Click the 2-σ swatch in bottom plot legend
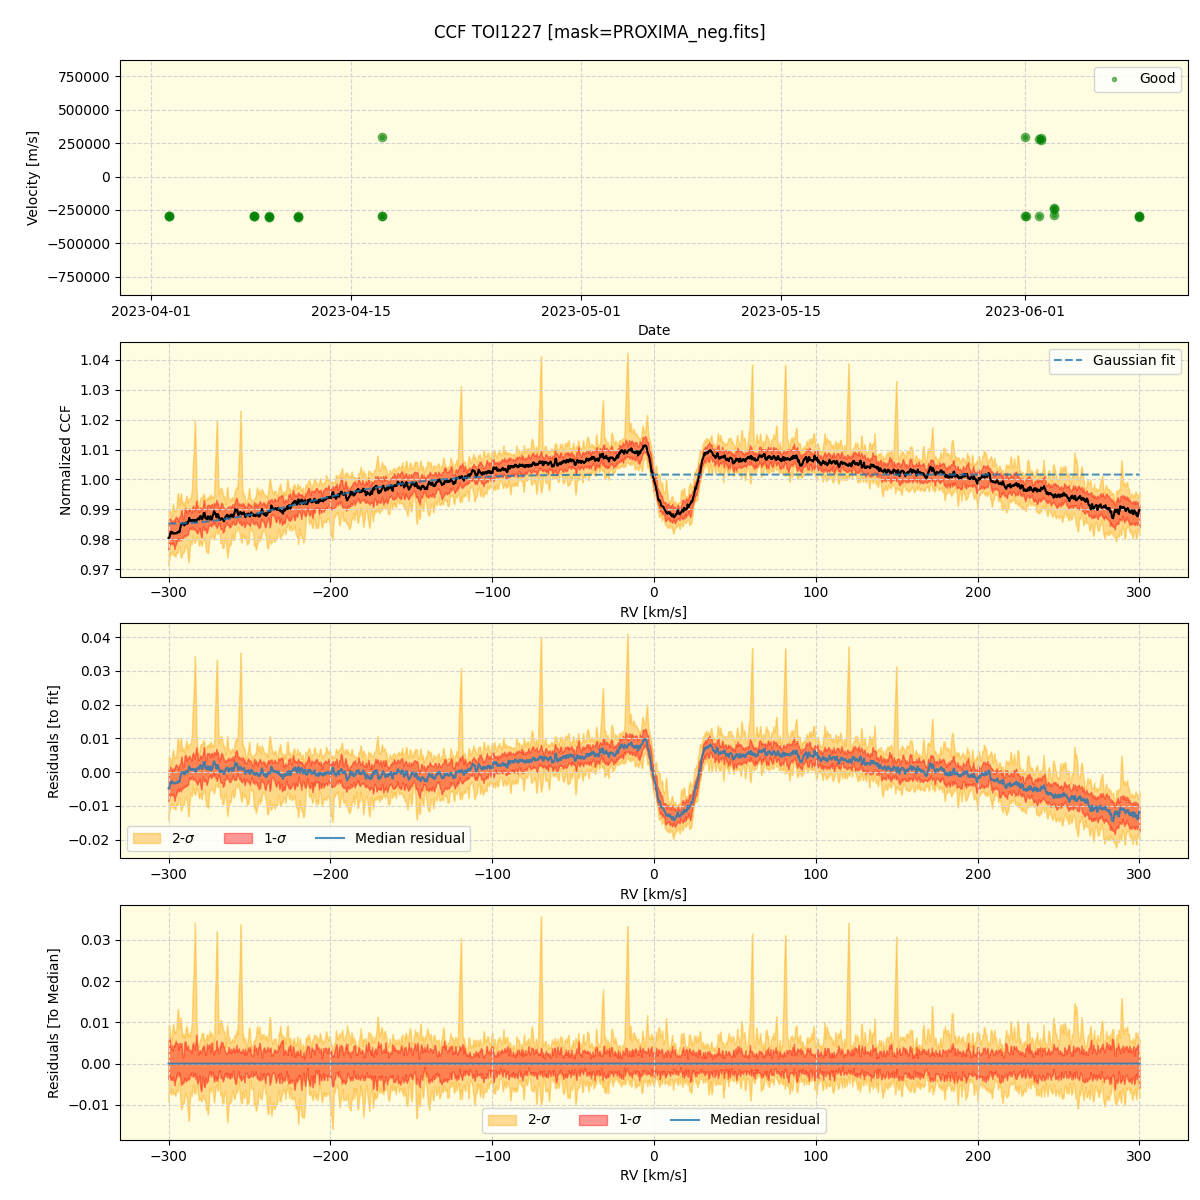 click(502, 1120)
